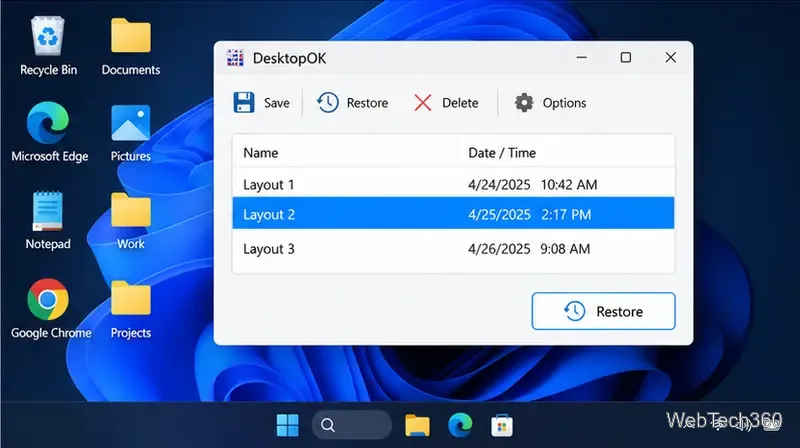
Task: Click the DesktopOK app icon in title bar
Action: point(235,58)
